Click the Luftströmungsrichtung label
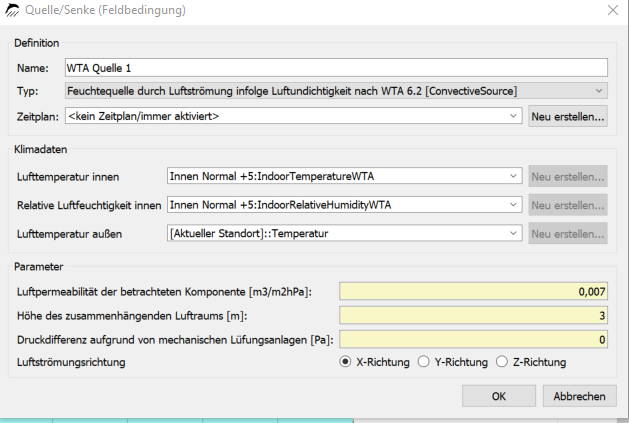Image resolution: width=629 pixels, height=423 pixels. click(71, 362)
